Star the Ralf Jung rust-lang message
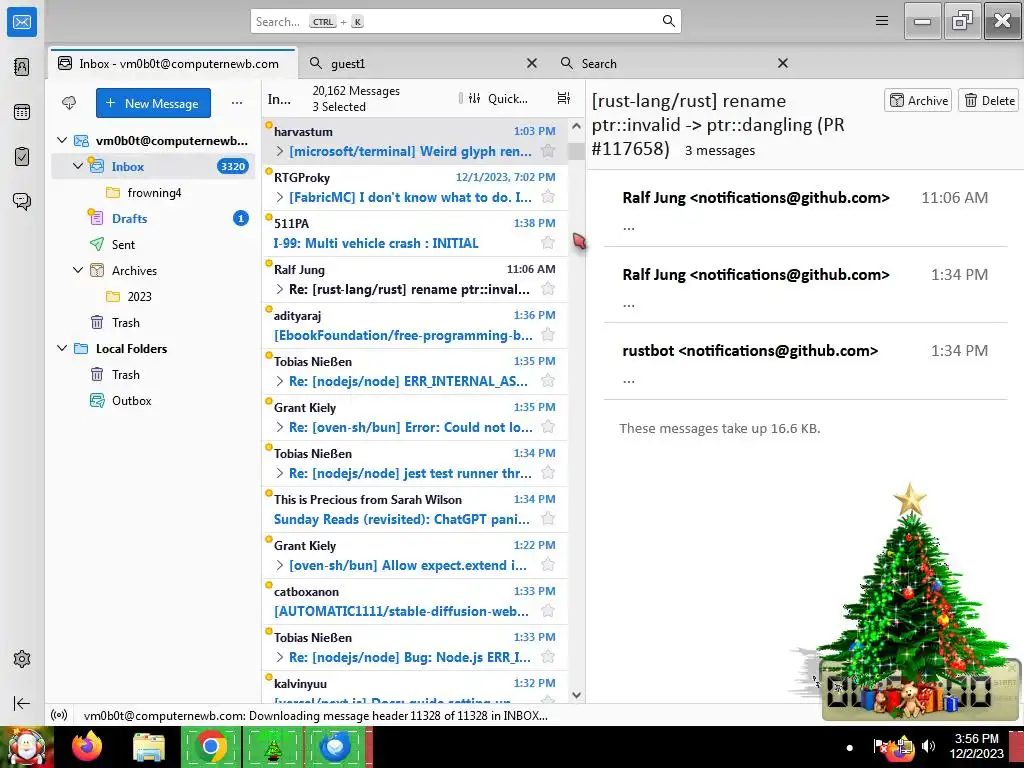This screenshot has width=1024, height=768. click(x=548, y=289)
